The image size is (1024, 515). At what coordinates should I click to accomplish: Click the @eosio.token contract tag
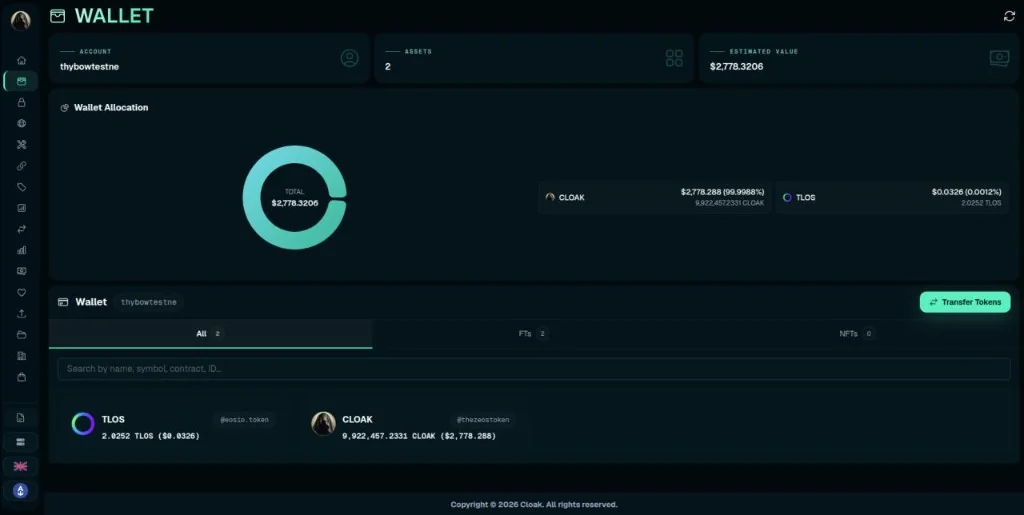244,420
